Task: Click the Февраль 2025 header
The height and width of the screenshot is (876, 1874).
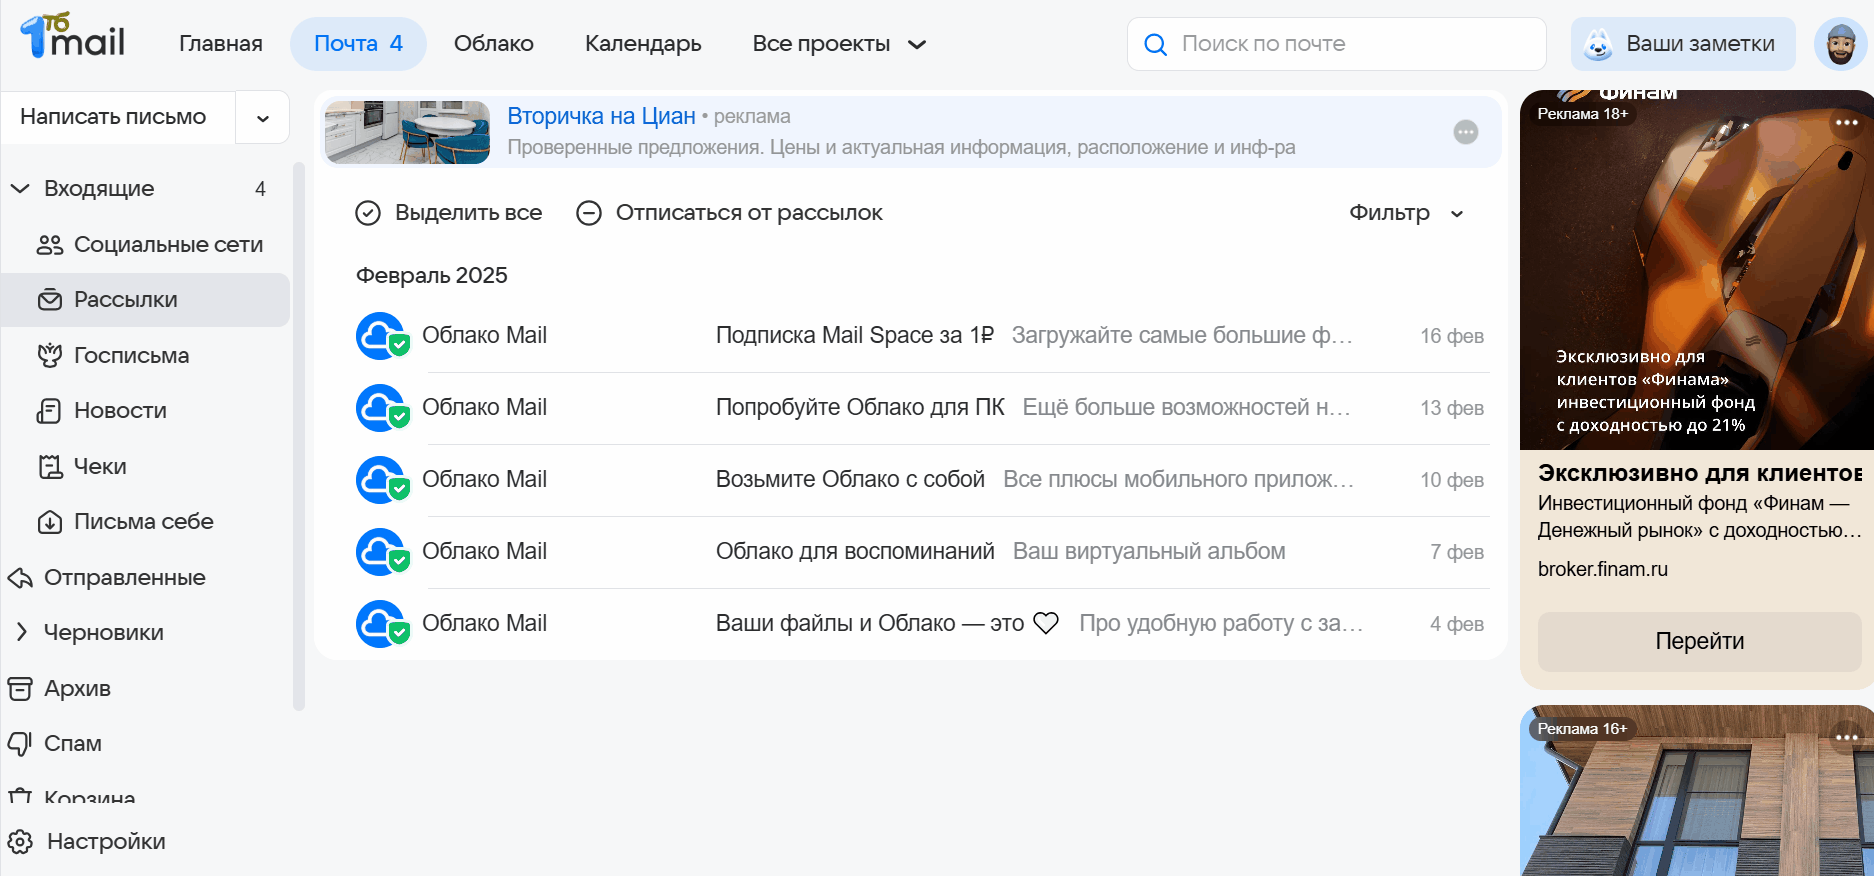Action: click(x=432, y=276)
